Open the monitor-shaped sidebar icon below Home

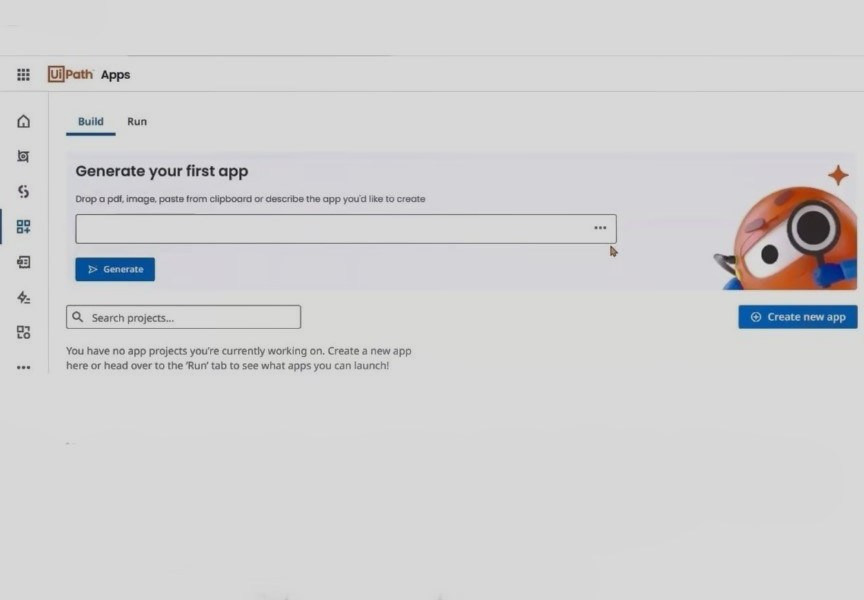click(x=23, y=156)
